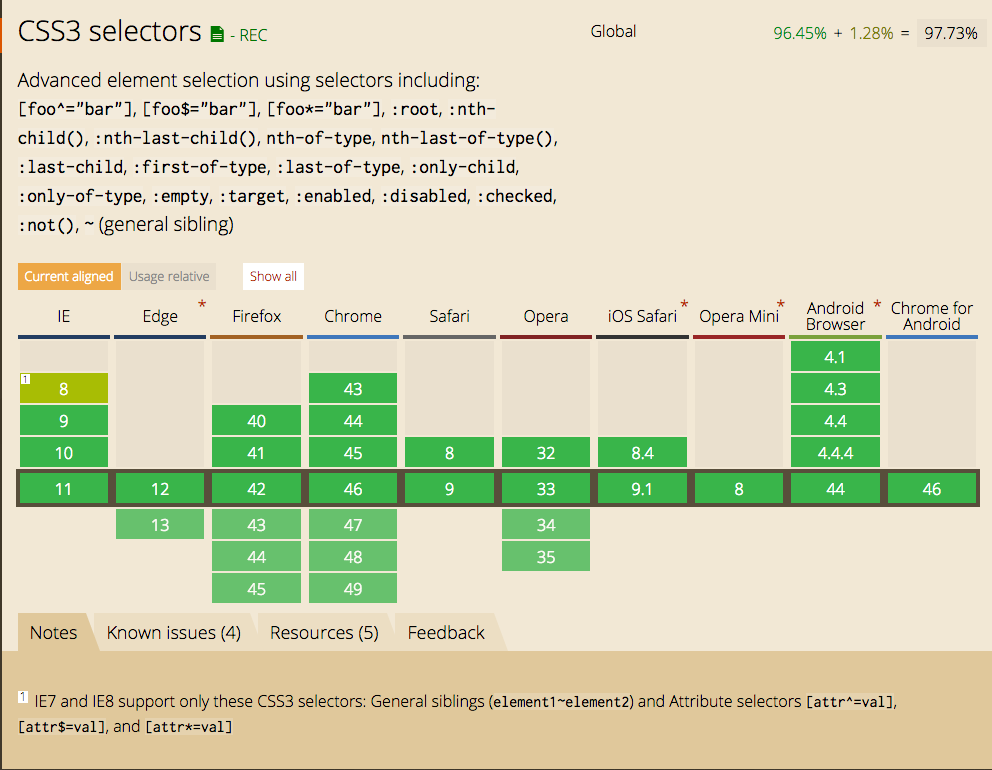Click the Edge 12 current version cell
The height and width of the screenshot is (770, 992).
tap(160, 488)
